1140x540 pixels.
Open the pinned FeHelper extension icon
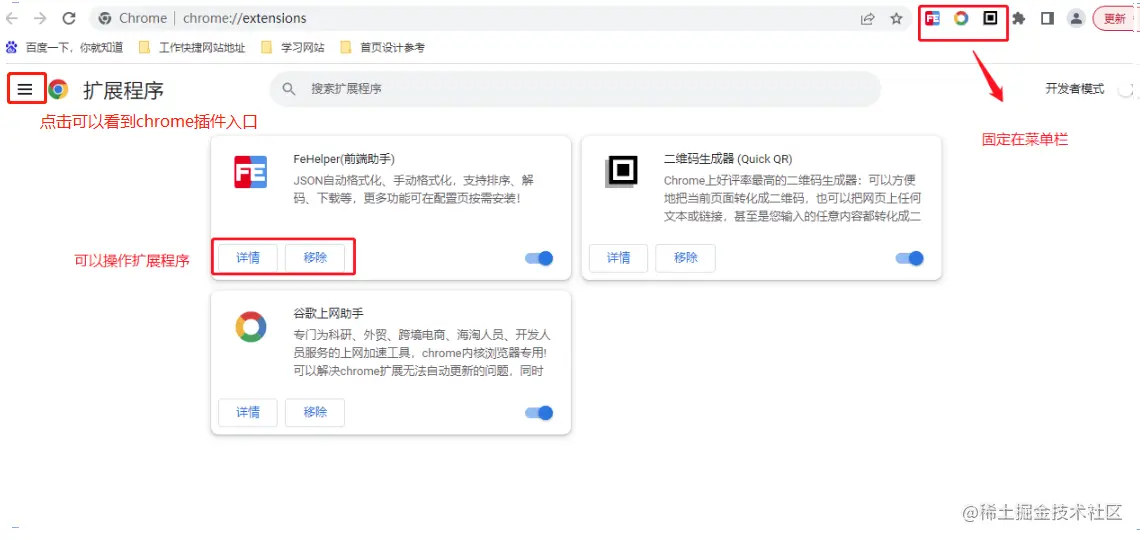[932, 19]
